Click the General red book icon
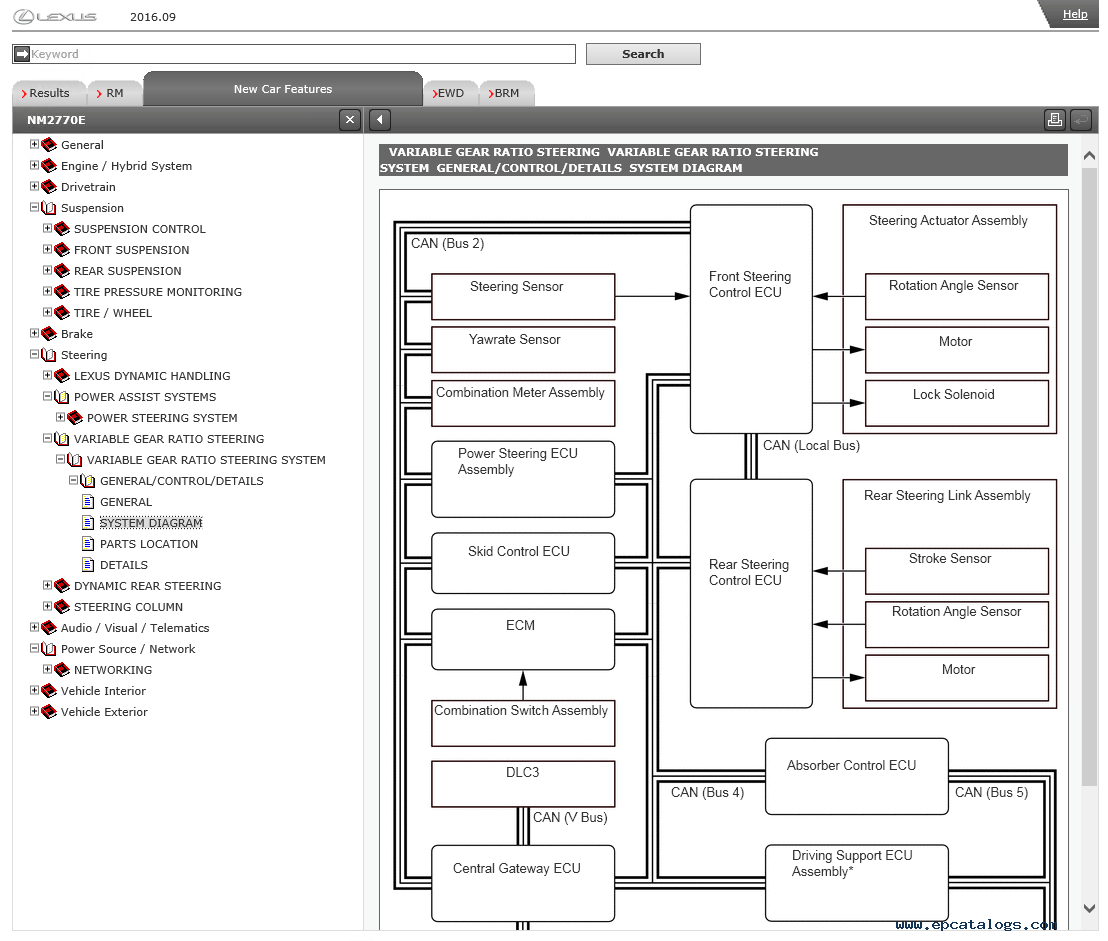 pyautogui.click(x=49, y=145)
